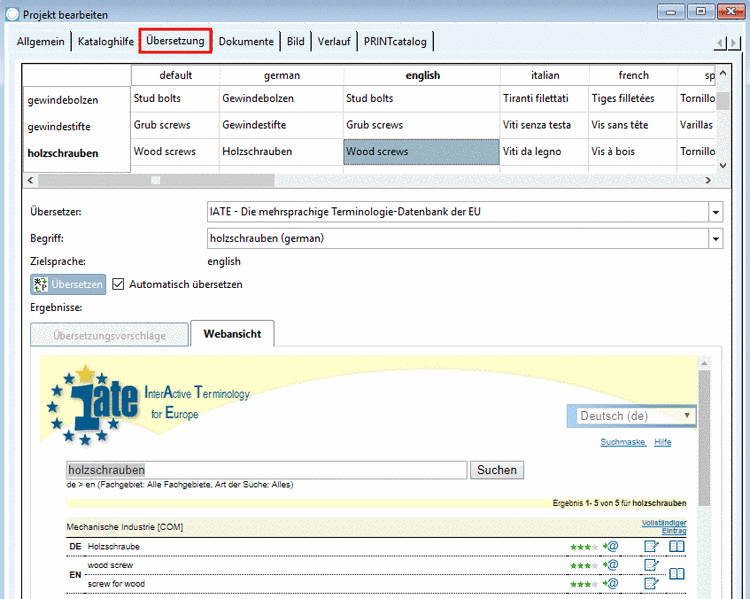The height and width of the screenshot is (599, 750).
Task: Click the english column header
Action: pyautogui.click(x=422, y=76)
